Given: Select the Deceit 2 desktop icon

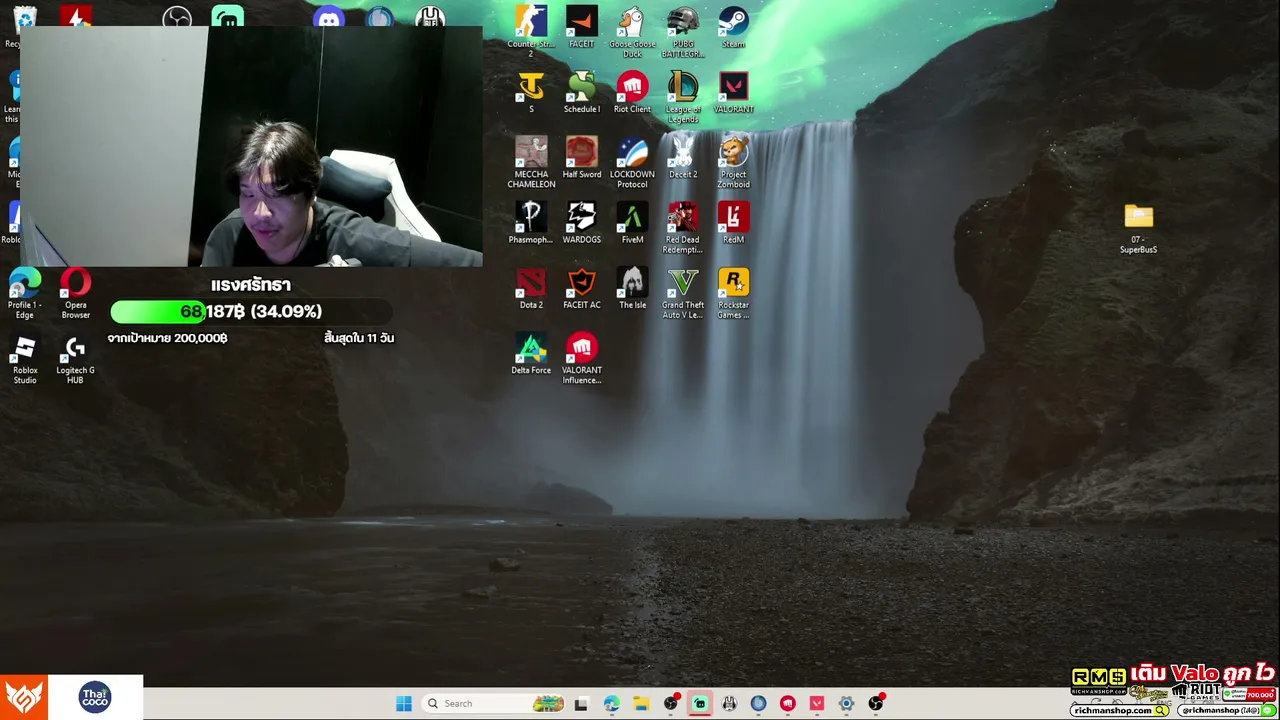Looking at the screenshot, I should pyautogui.click(x=683, y=157).
